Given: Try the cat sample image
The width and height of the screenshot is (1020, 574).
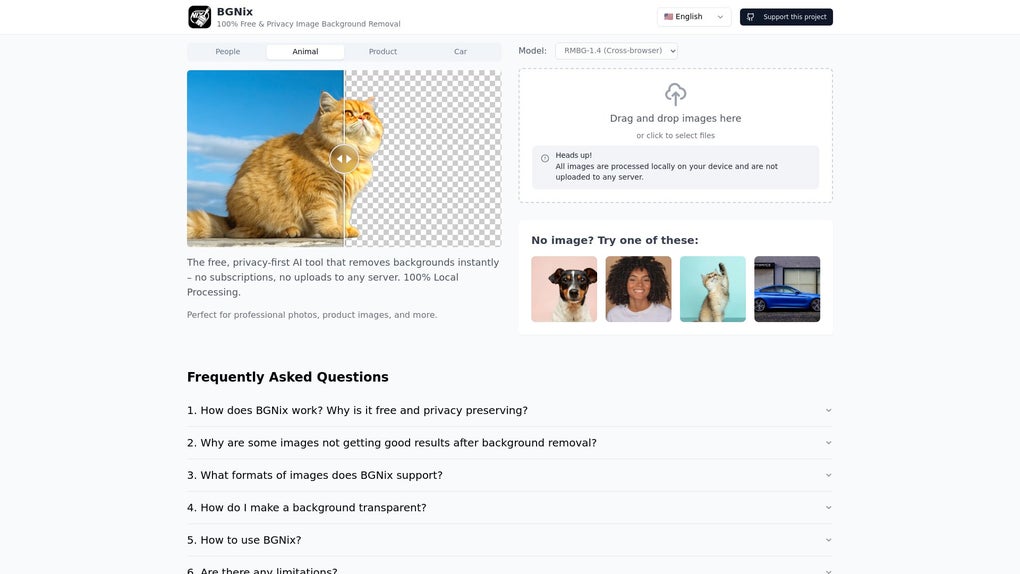Looking at the screenshot, I should point(713,289).
